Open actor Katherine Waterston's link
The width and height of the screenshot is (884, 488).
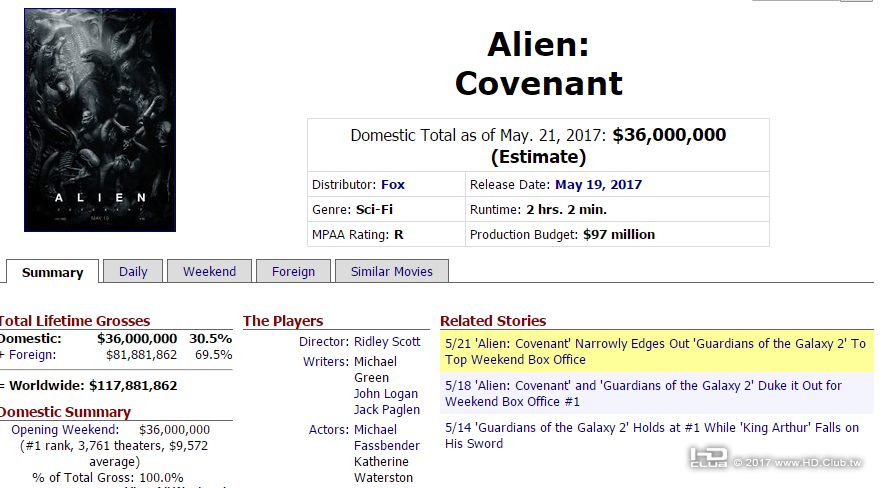click(383, 469)
